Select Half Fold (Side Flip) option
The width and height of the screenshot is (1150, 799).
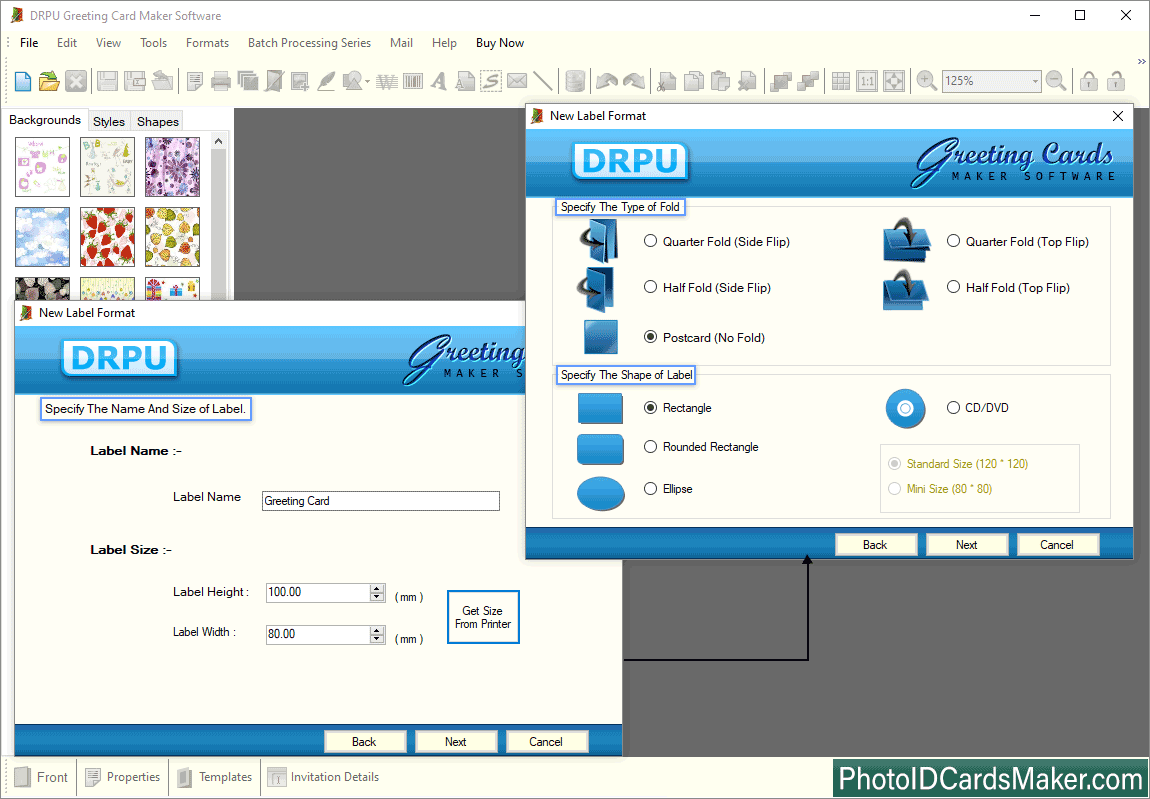651,287
